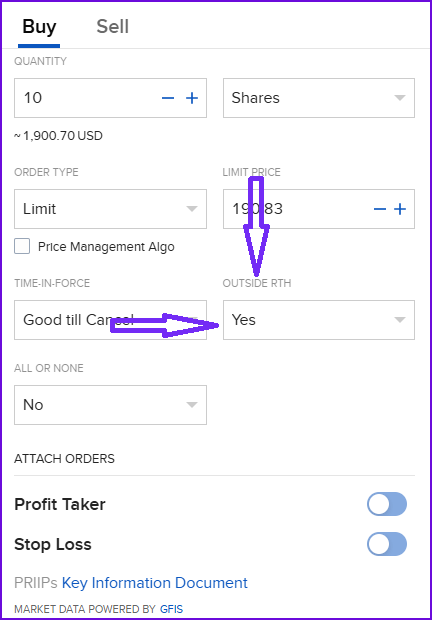Toggle the Stop Loss switch
The height and width of the screenshot is (620, 432).
pos(387,544)
